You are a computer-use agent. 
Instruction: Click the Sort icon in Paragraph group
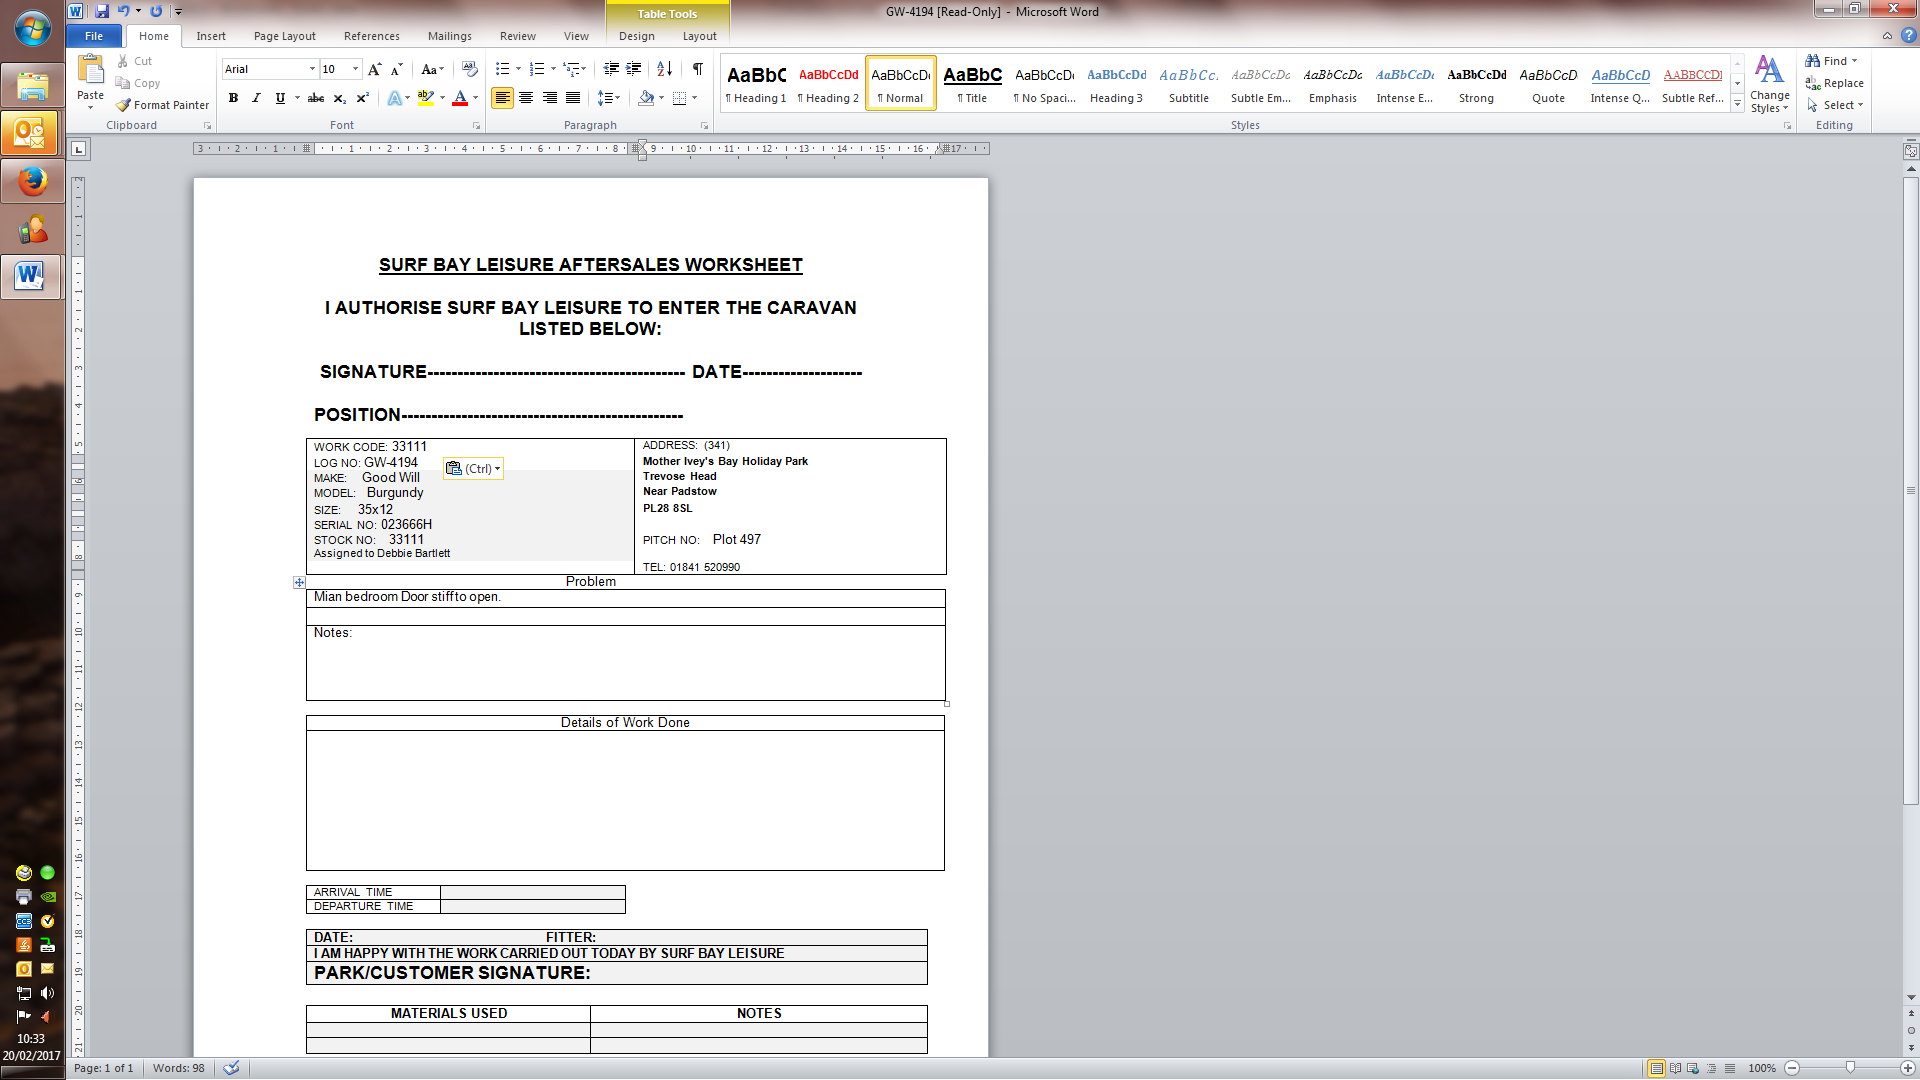pyautogui.click(x=664, y=69)
